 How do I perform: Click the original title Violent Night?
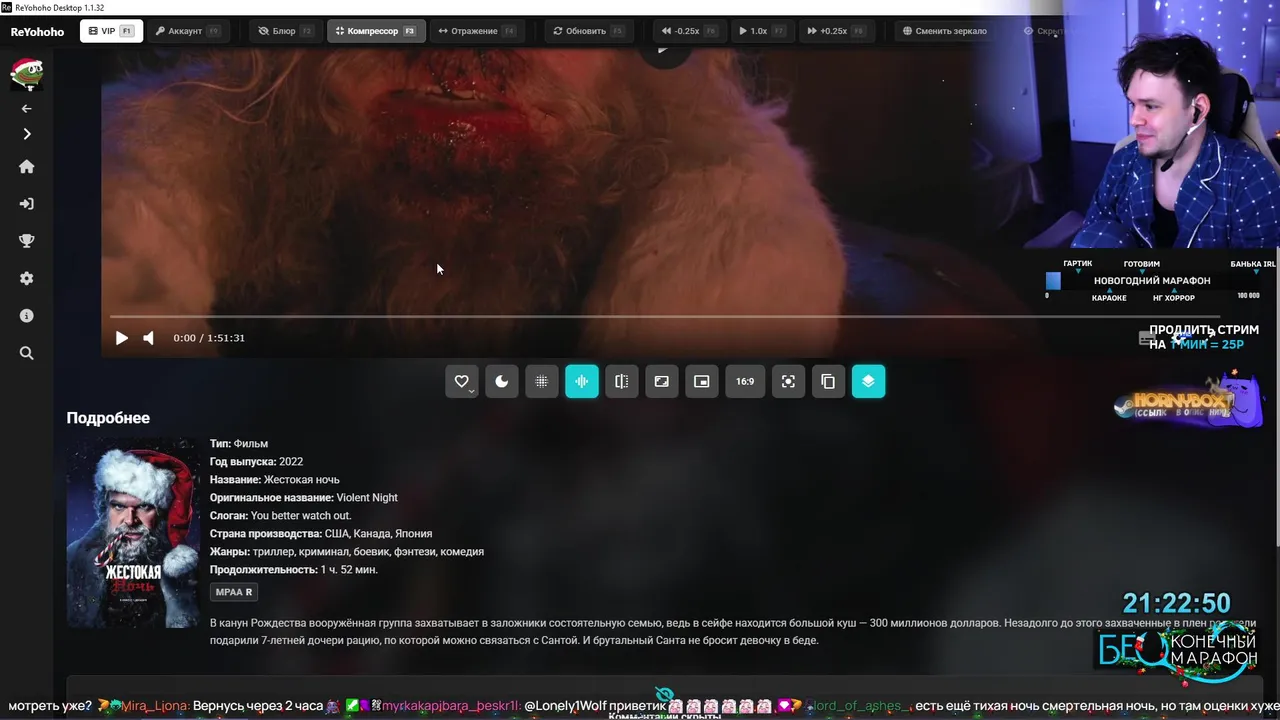click(367, 497)
